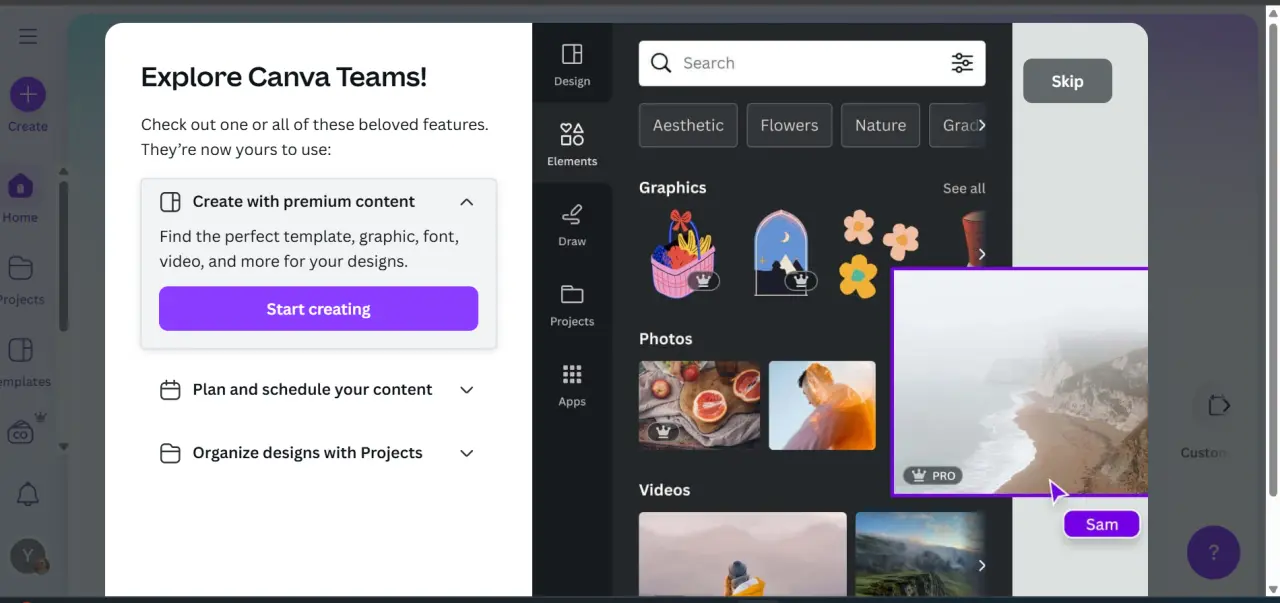
Task: Advance Graphics row with the arrow
Action: pos(982,254)
